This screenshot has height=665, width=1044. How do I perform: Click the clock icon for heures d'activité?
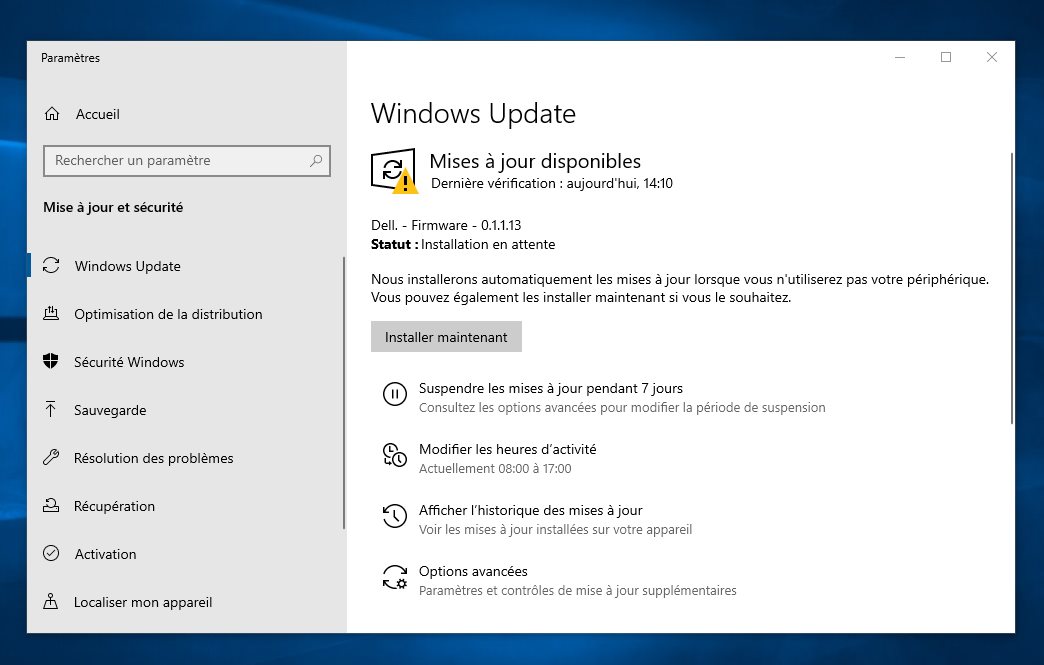click(395, 455)
